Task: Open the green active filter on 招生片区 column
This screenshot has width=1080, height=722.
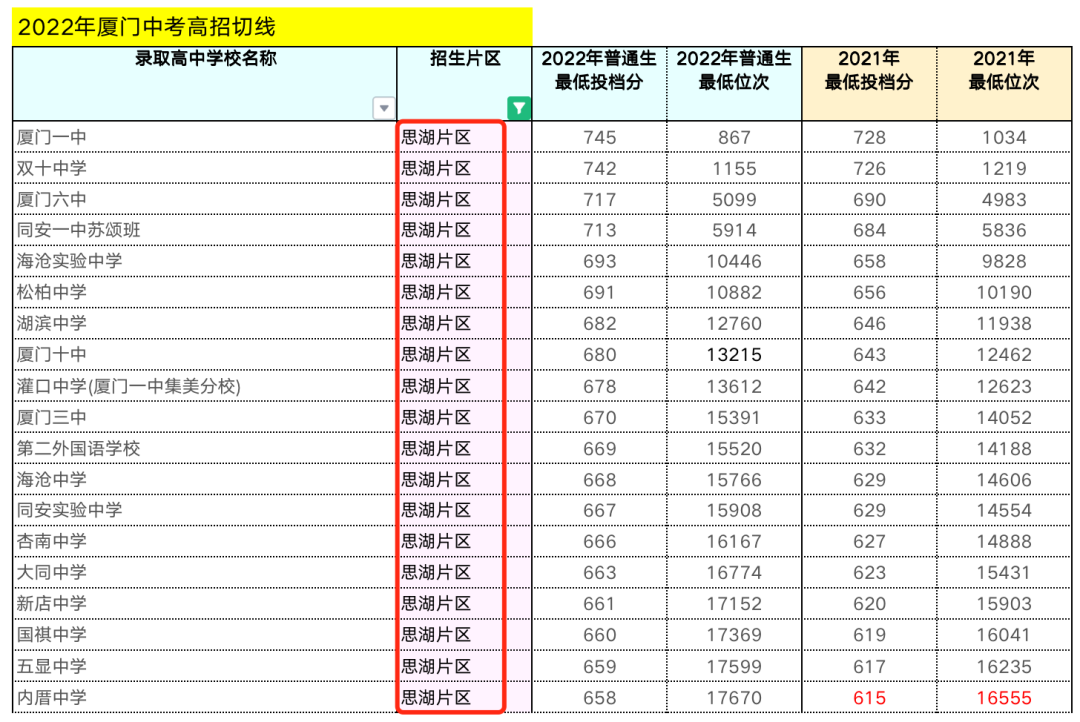Action: pyautogui.click(x=519, y=108)
